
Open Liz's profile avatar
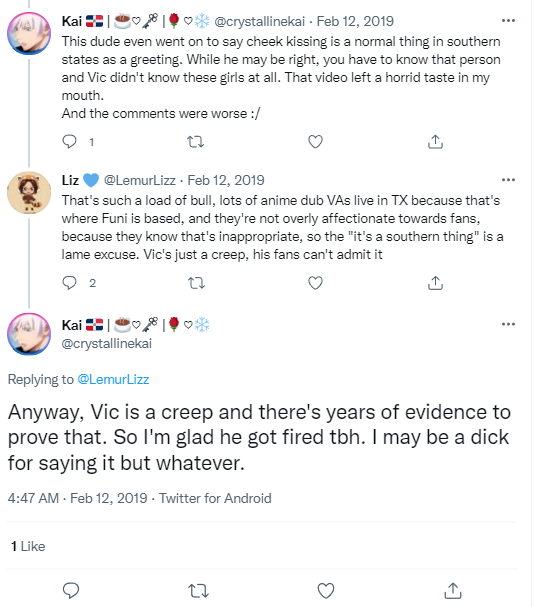click(x=29, y=193)
